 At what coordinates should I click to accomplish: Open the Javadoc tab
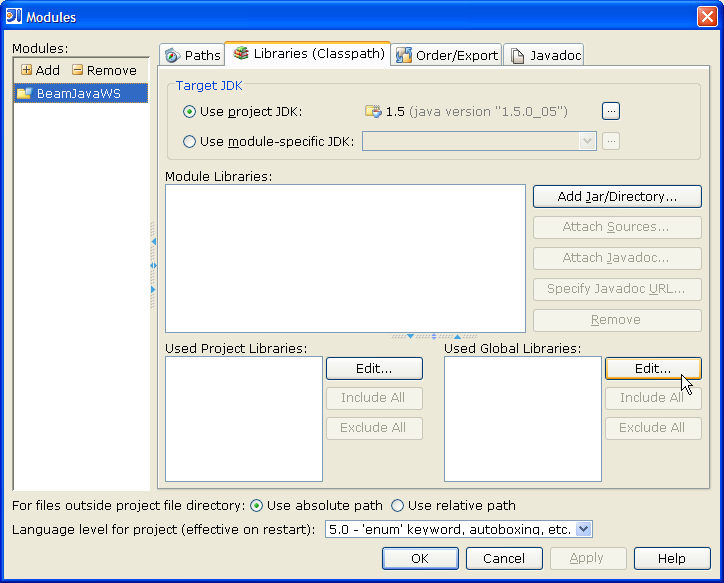pos(544,55)
